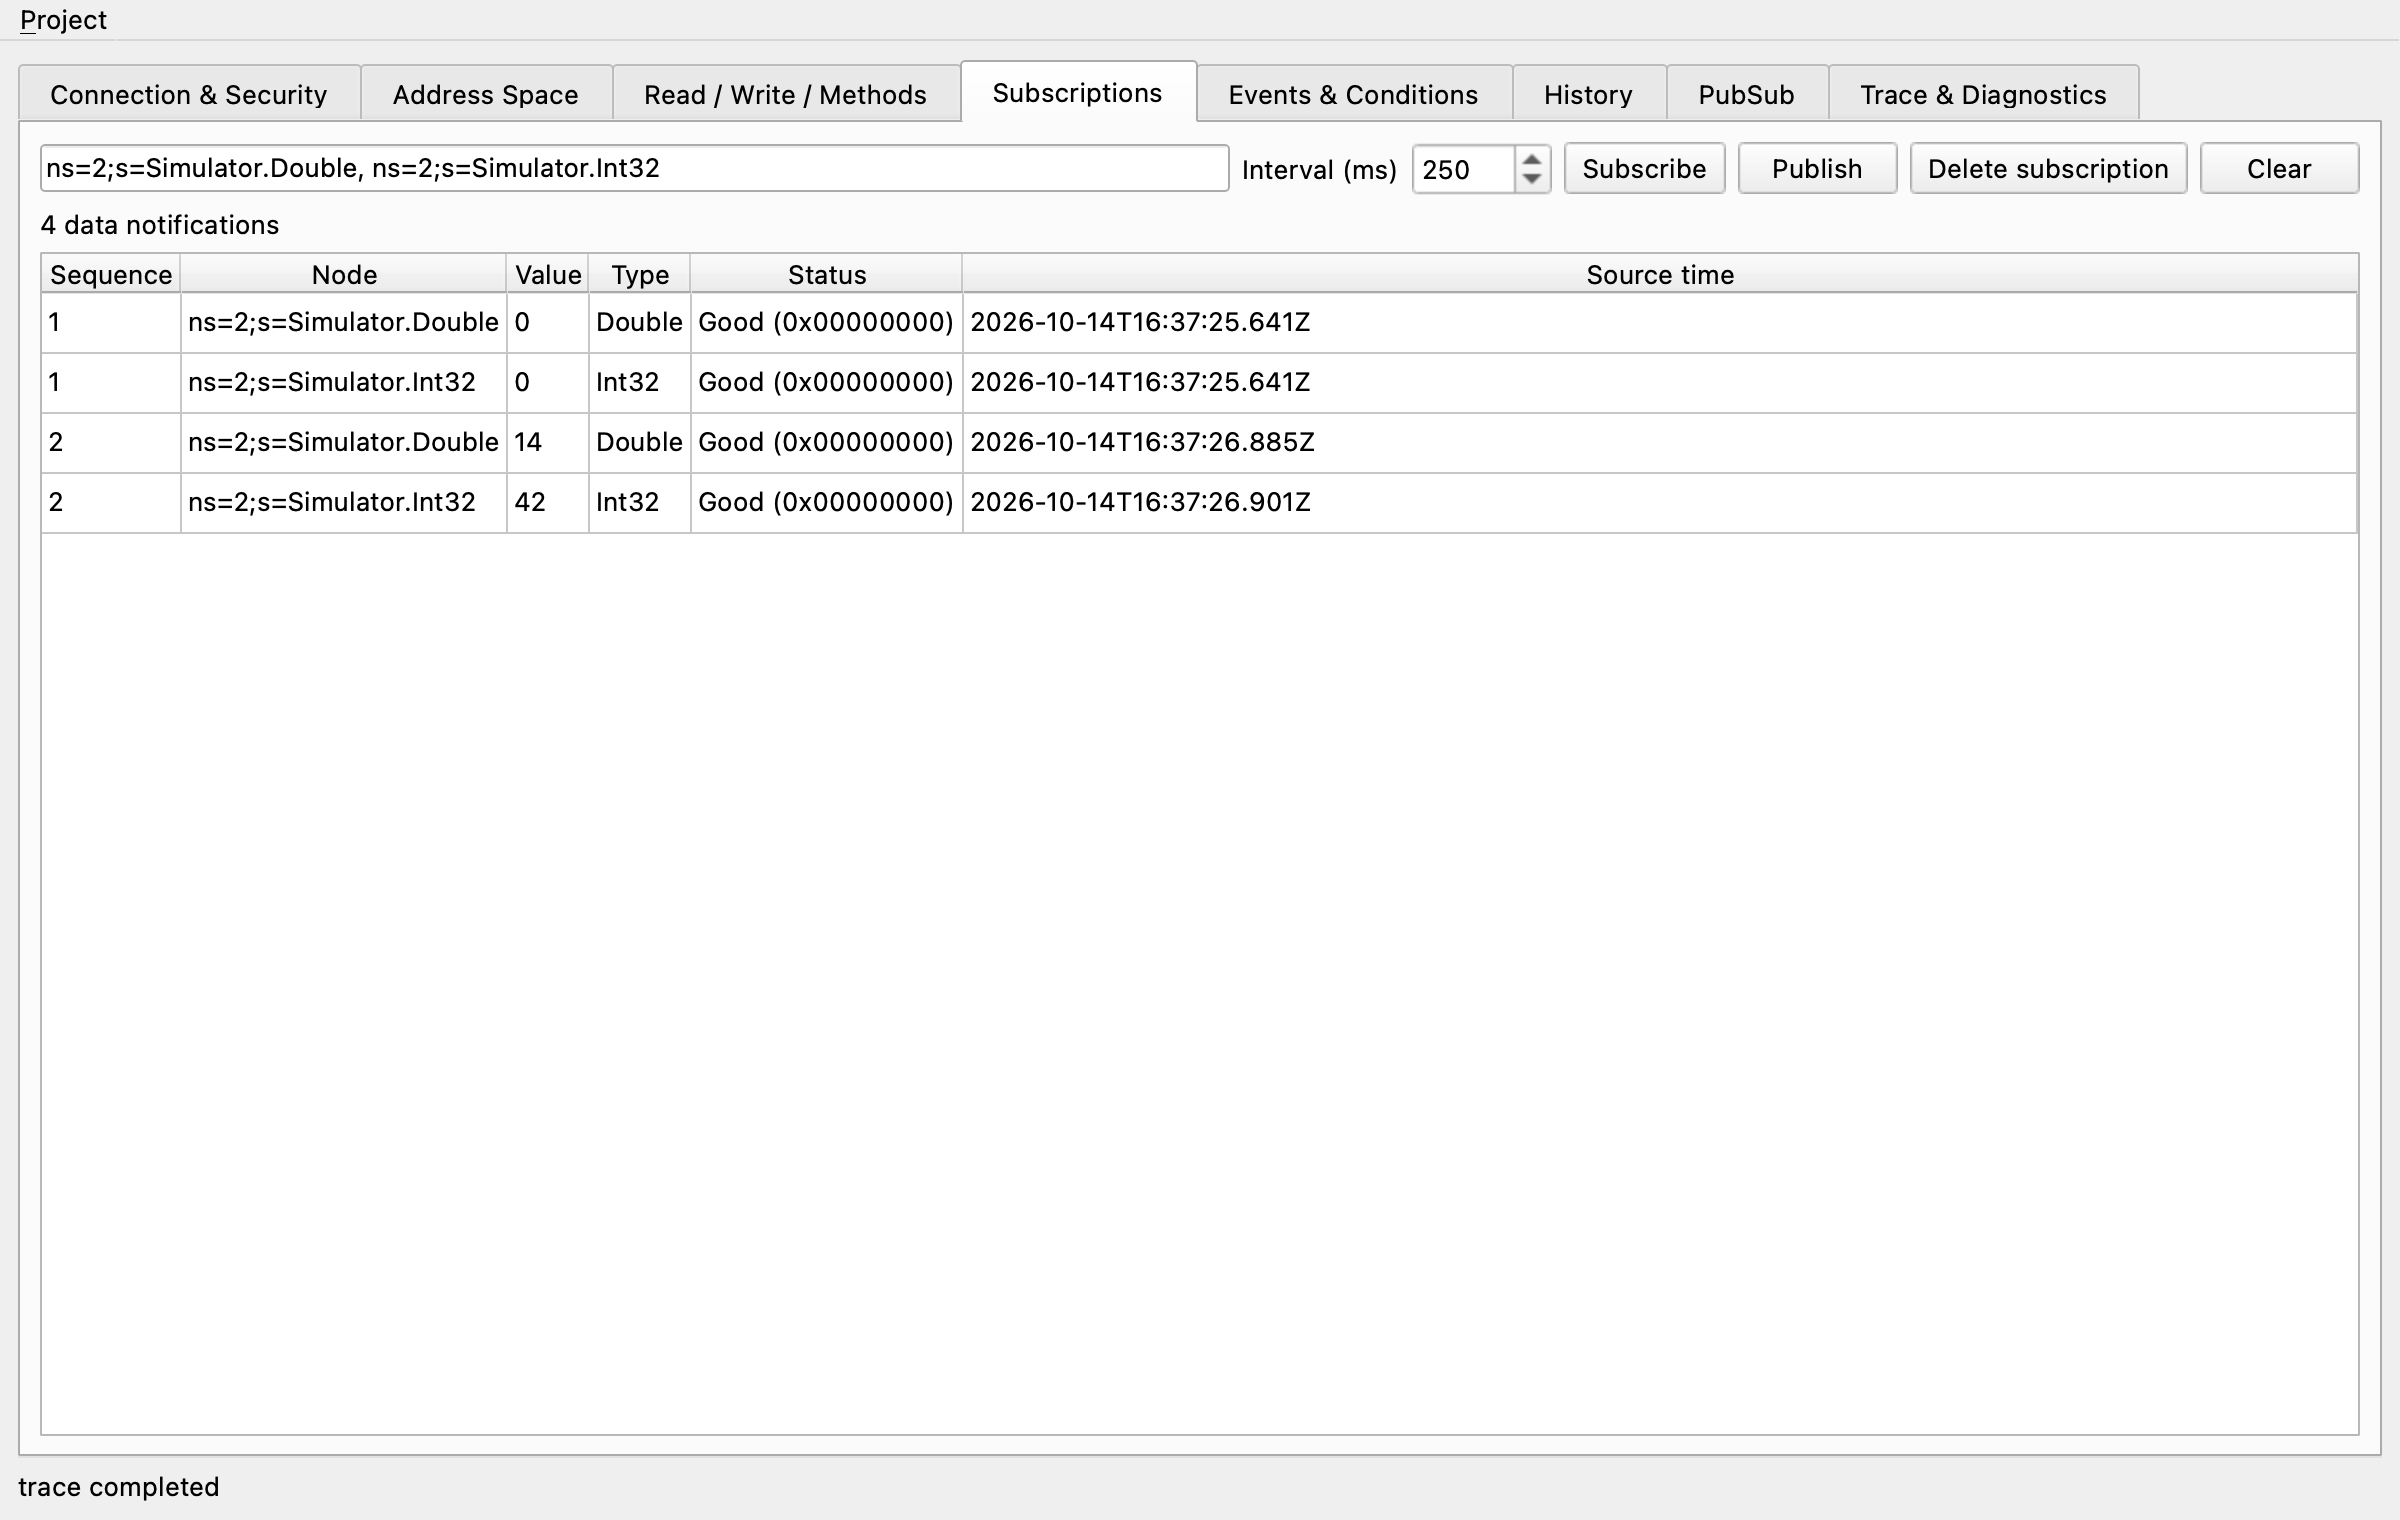Select Simulator.Int32 node in sequence 2 row
This screenshot has width=2400, height=1520.
343,502
